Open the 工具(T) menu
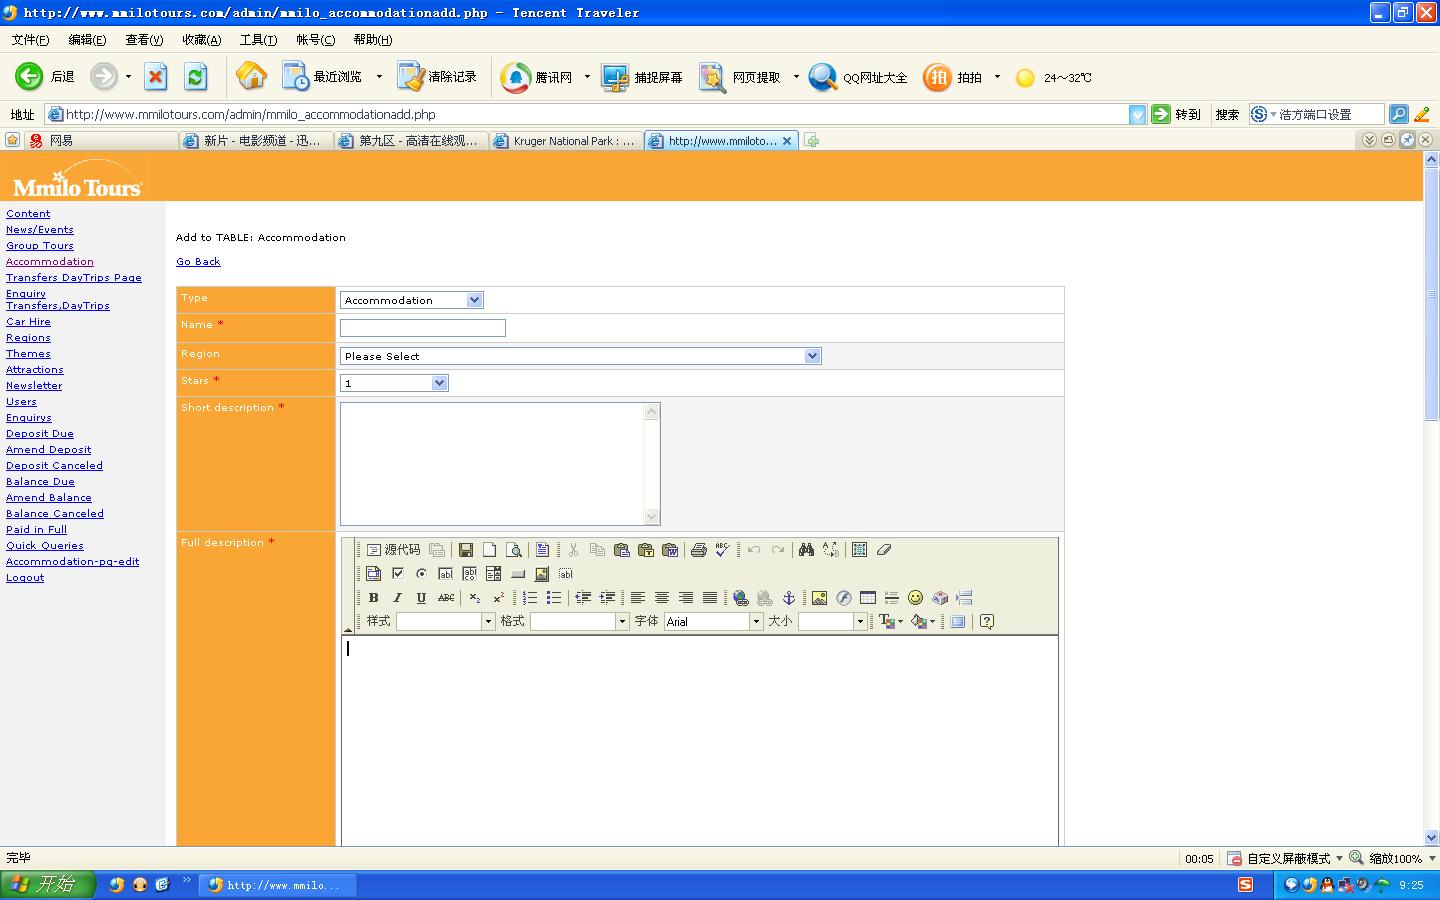The image size is (1440, 900). click(258, 40)
